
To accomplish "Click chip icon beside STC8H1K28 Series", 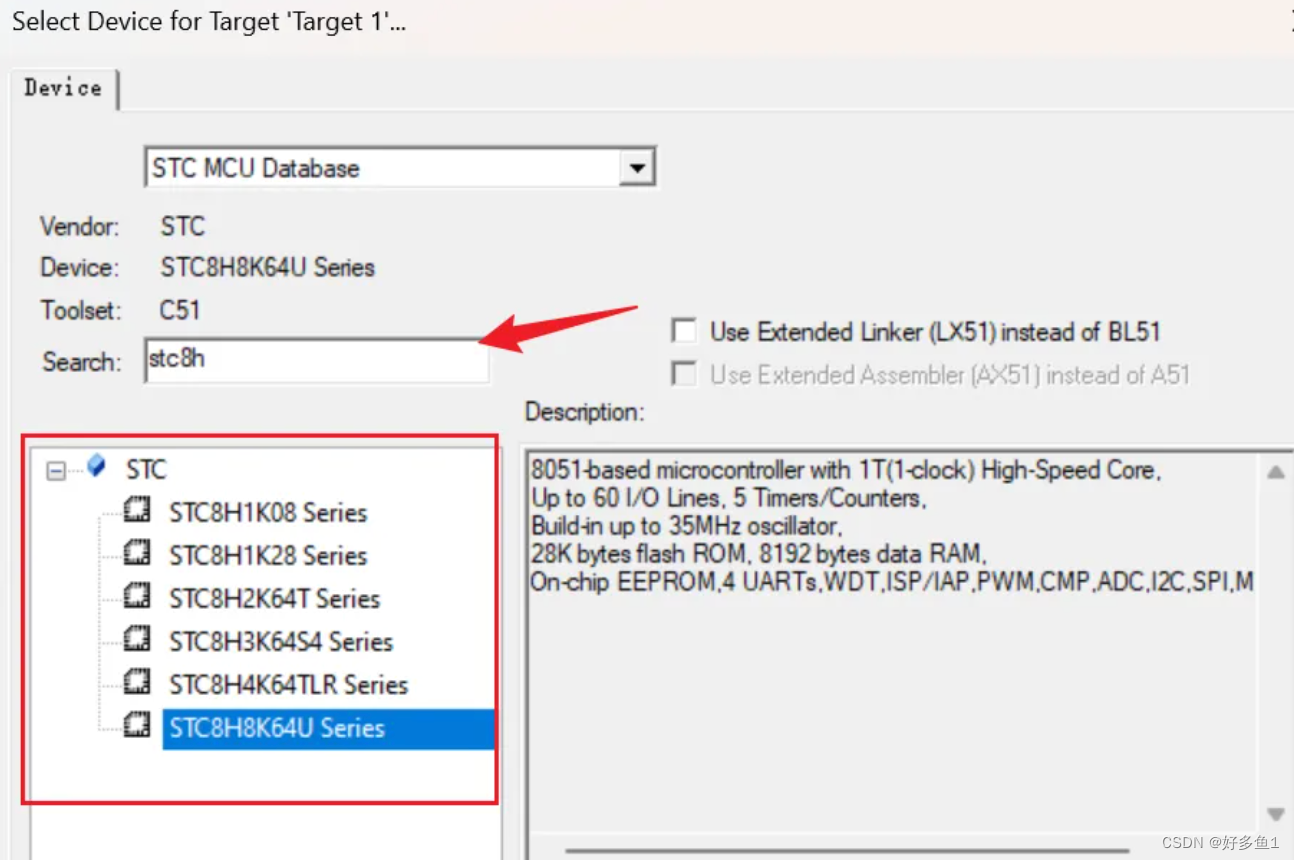I will point(137,554).
